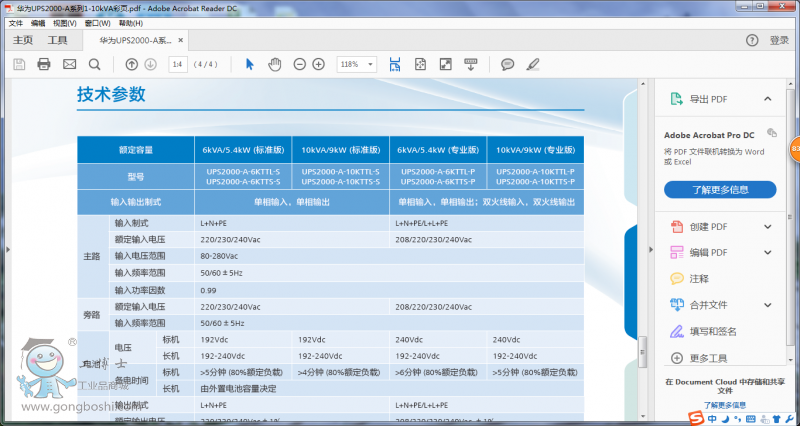Open the Help question mark icon
Viewport: 800px width, 426px height.
click(x=752, y=40)
